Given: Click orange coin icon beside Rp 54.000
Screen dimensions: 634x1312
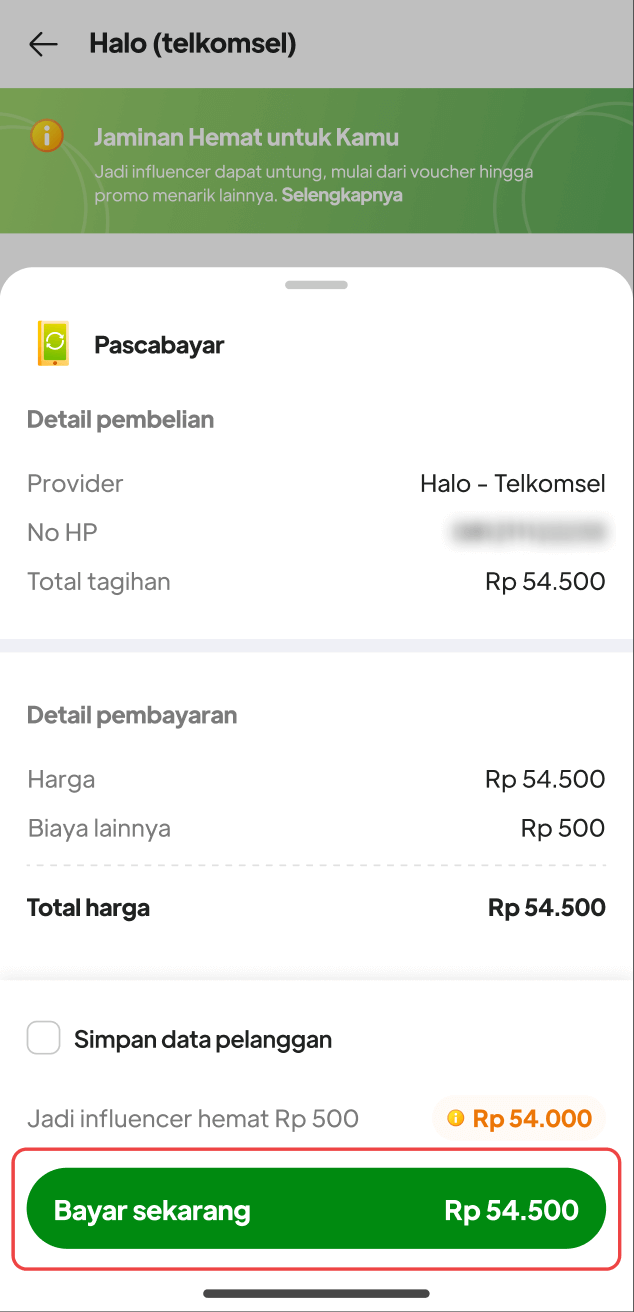Looking at the screenshot, I should [x=456, y=1119].
